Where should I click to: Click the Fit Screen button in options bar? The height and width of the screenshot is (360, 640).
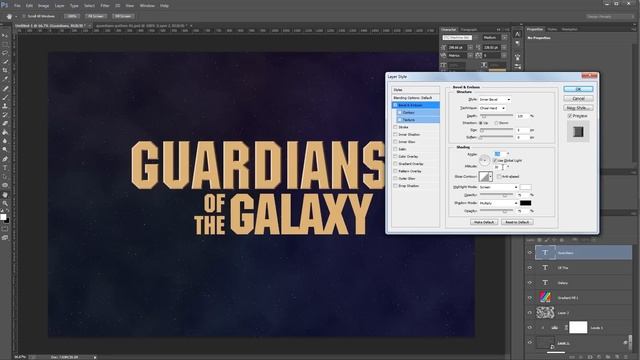pos(96,16)
